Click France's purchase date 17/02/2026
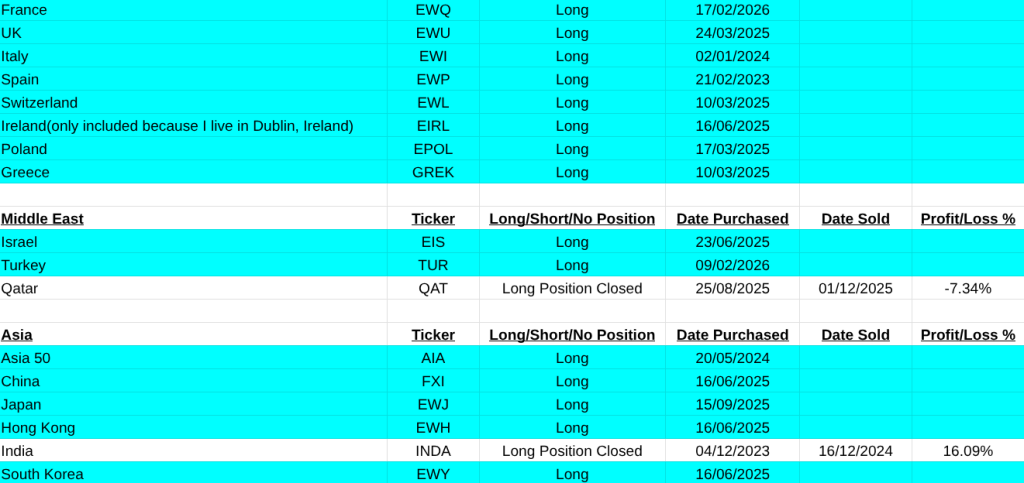The width and height of the screenshot is (1024, 483). [x=732, y=10]
